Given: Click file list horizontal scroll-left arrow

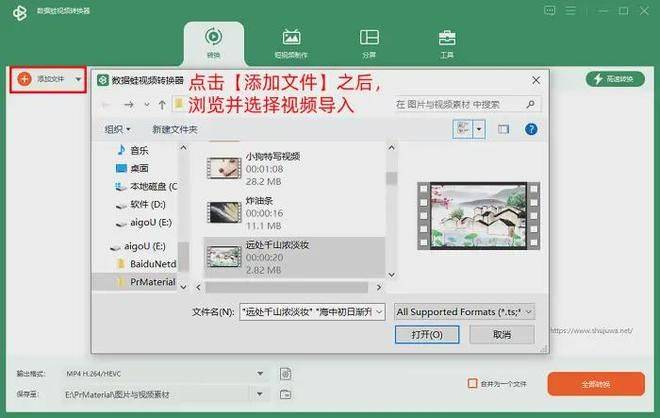Looking at the screenshot, I should (x=198, y=287).
